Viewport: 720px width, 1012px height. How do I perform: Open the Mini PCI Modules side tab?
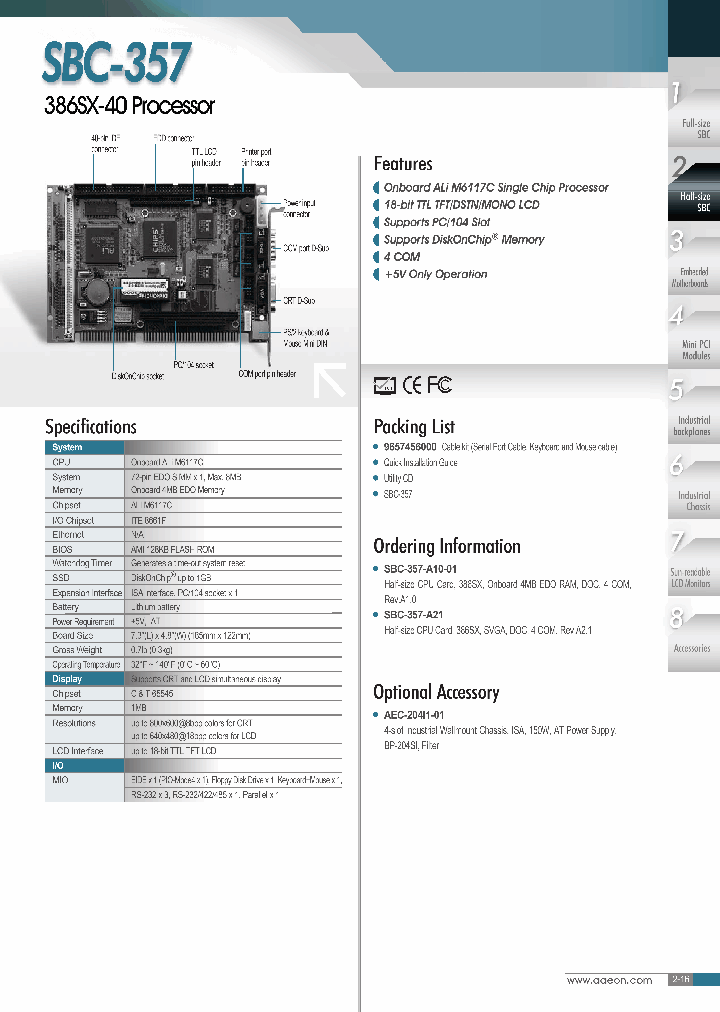(x=694, y=332)
